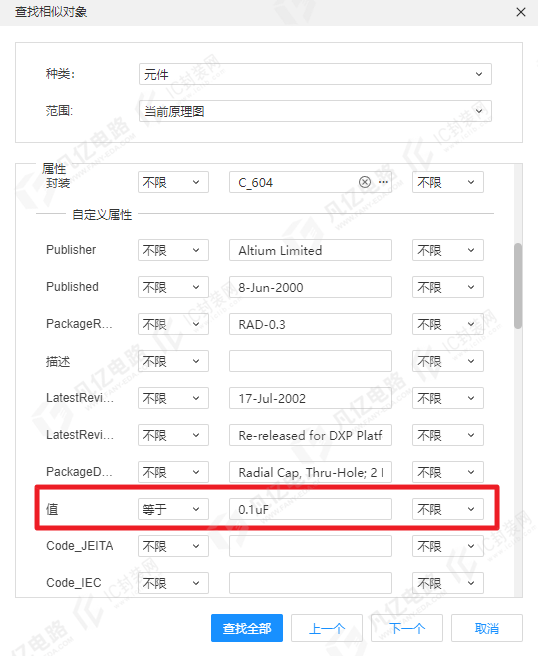Open Code_JEITA row right 不限 dropdown
Image resolution: width=538 pixels, height=656 pixels.
(x=448, y=546)
